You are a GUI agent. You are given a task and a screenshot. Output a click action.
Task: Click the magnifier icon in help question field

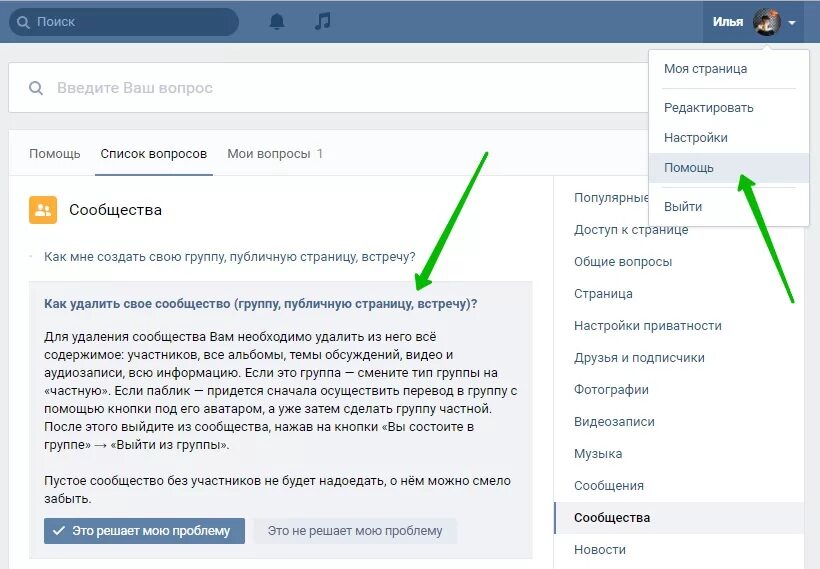pyautogui.click(x=36, y=88)
